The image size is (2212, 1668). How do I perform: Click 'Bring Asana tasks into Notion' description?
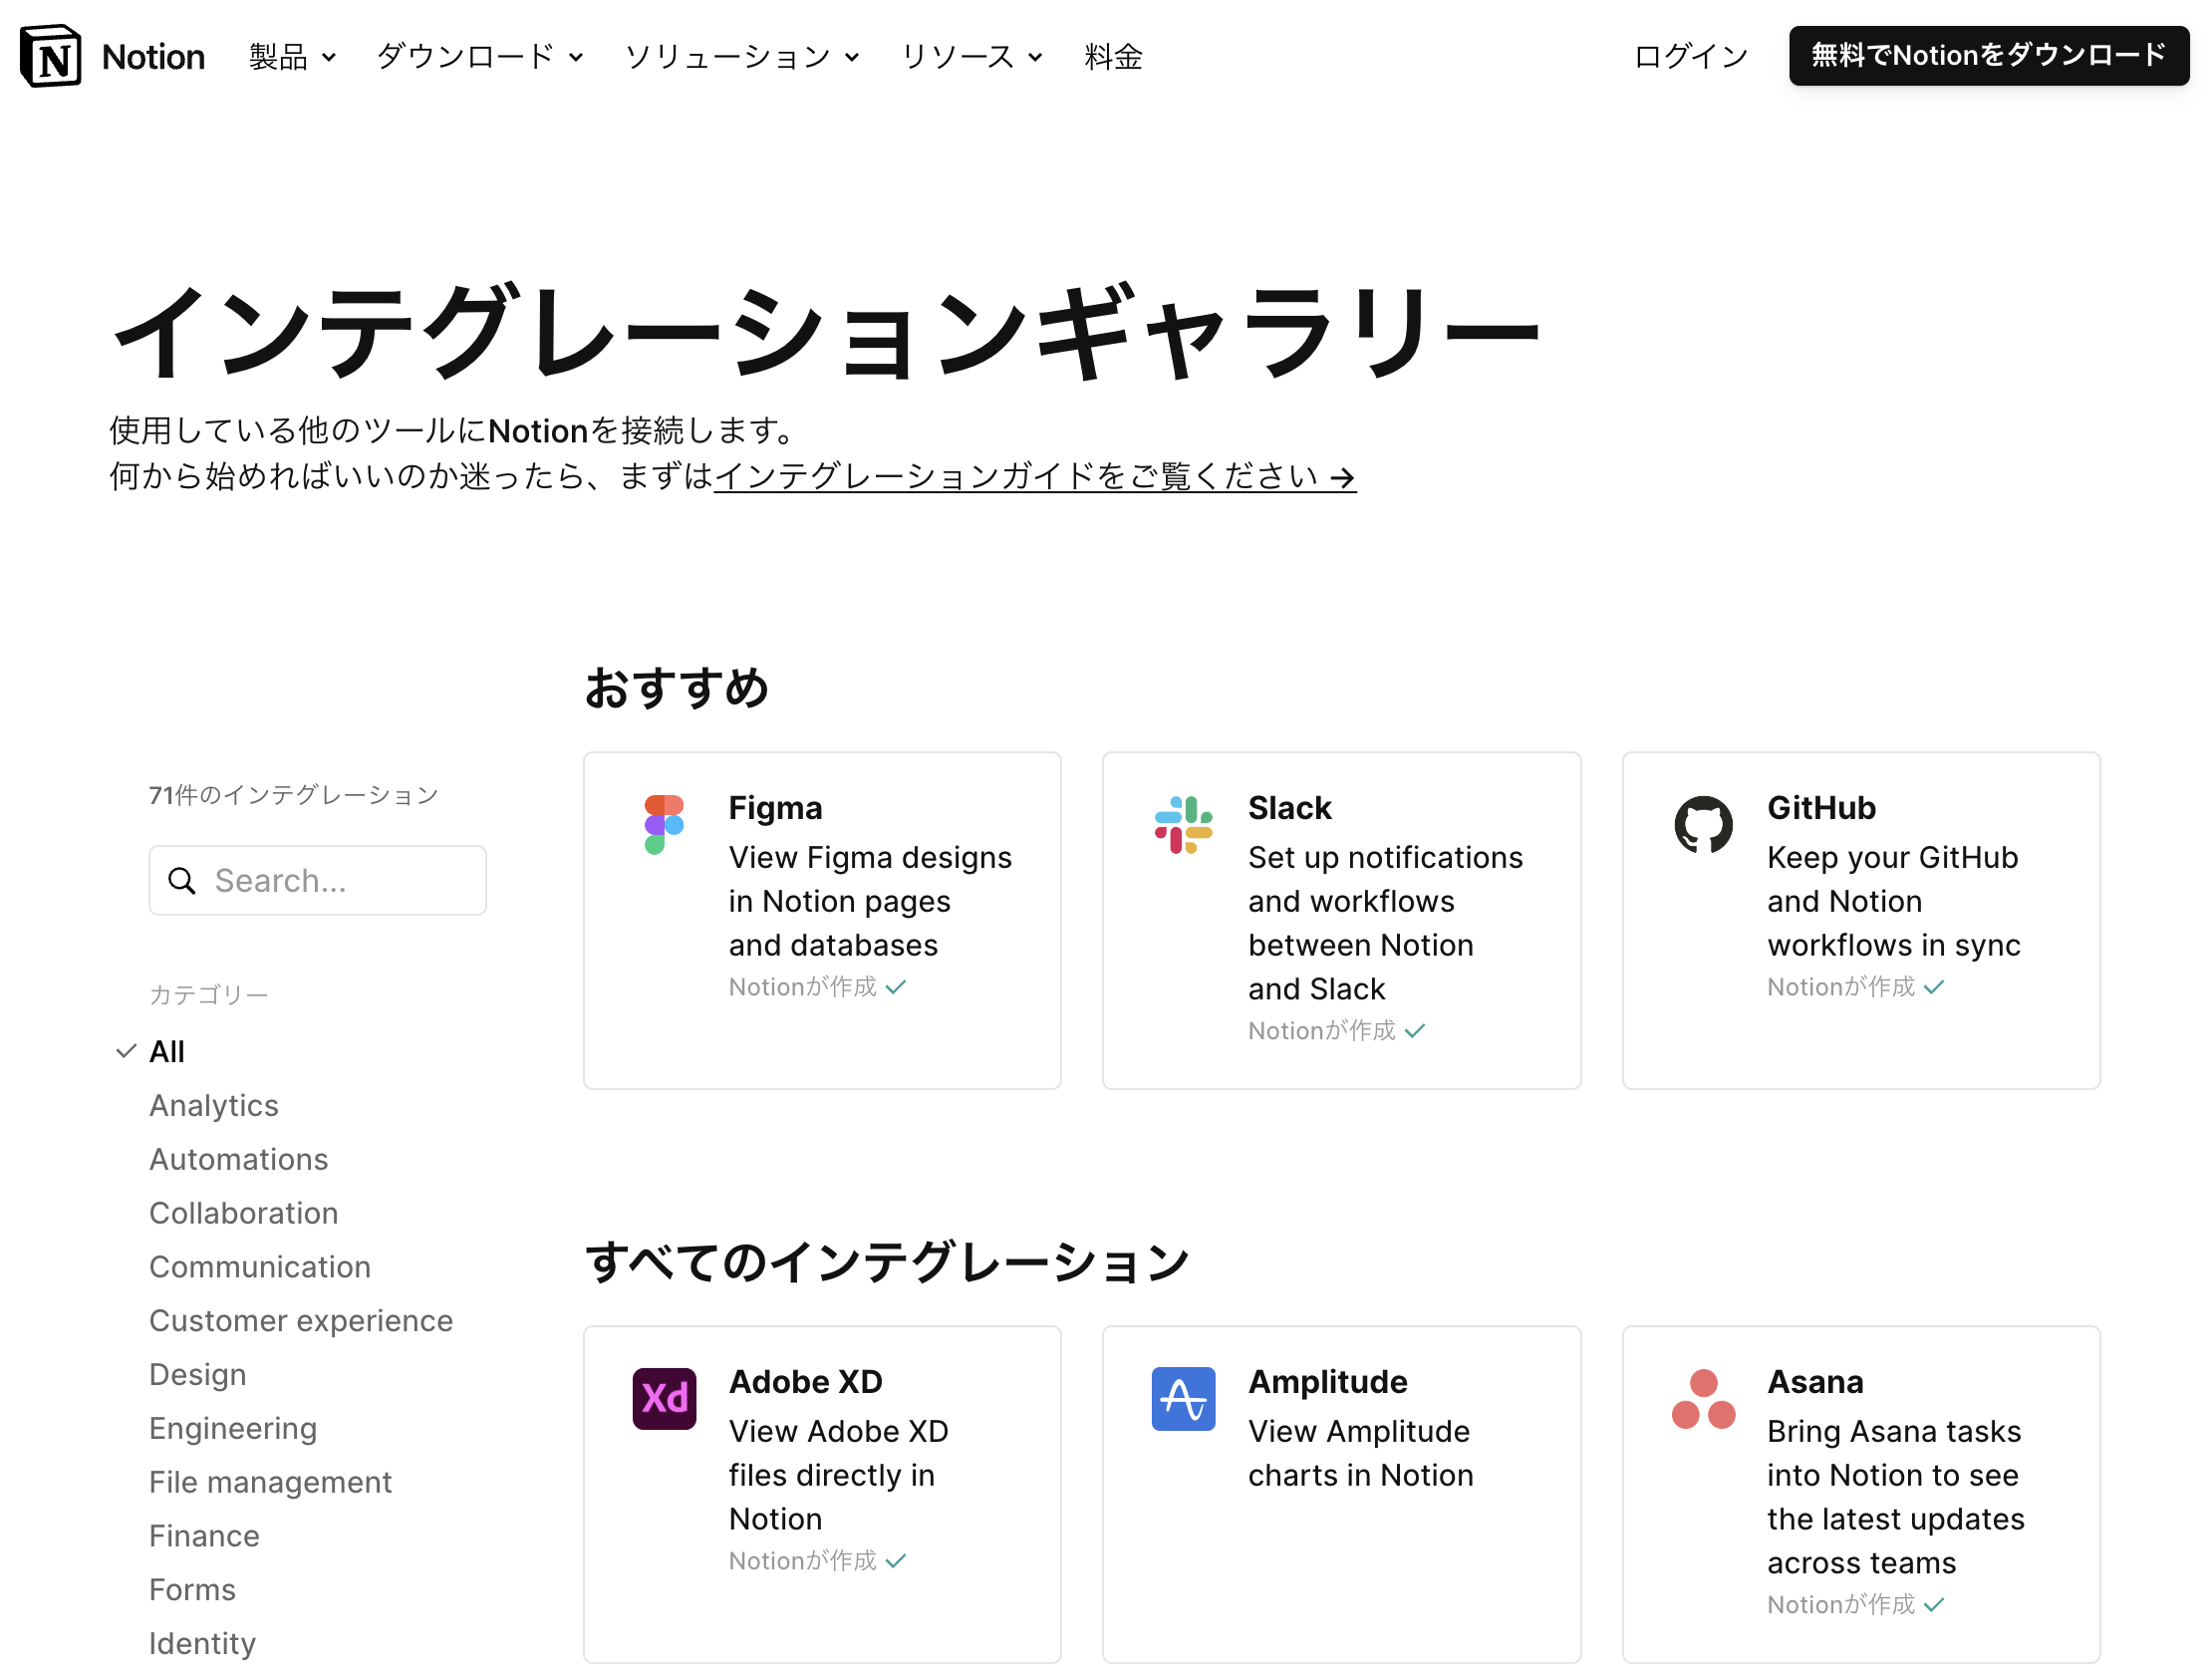pyautogui.click(x=1895, y=1497)
